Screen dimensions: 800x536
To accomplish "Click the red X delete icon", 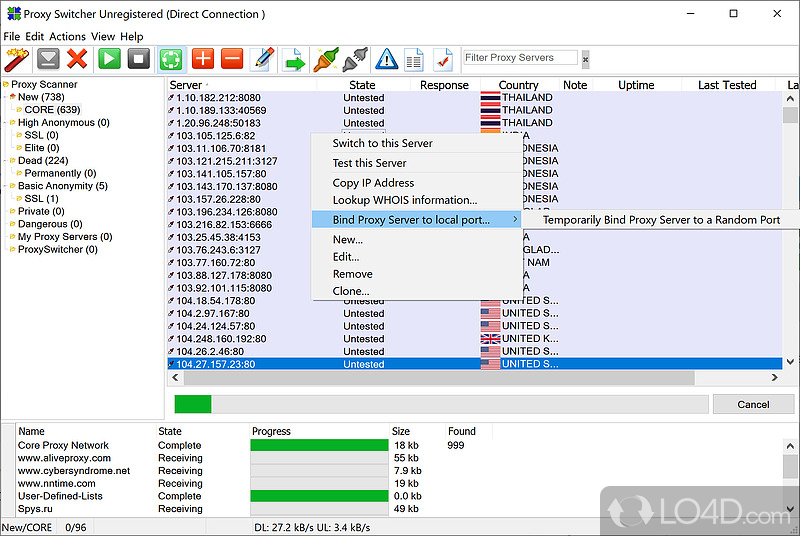I will [x=77, y=59].
